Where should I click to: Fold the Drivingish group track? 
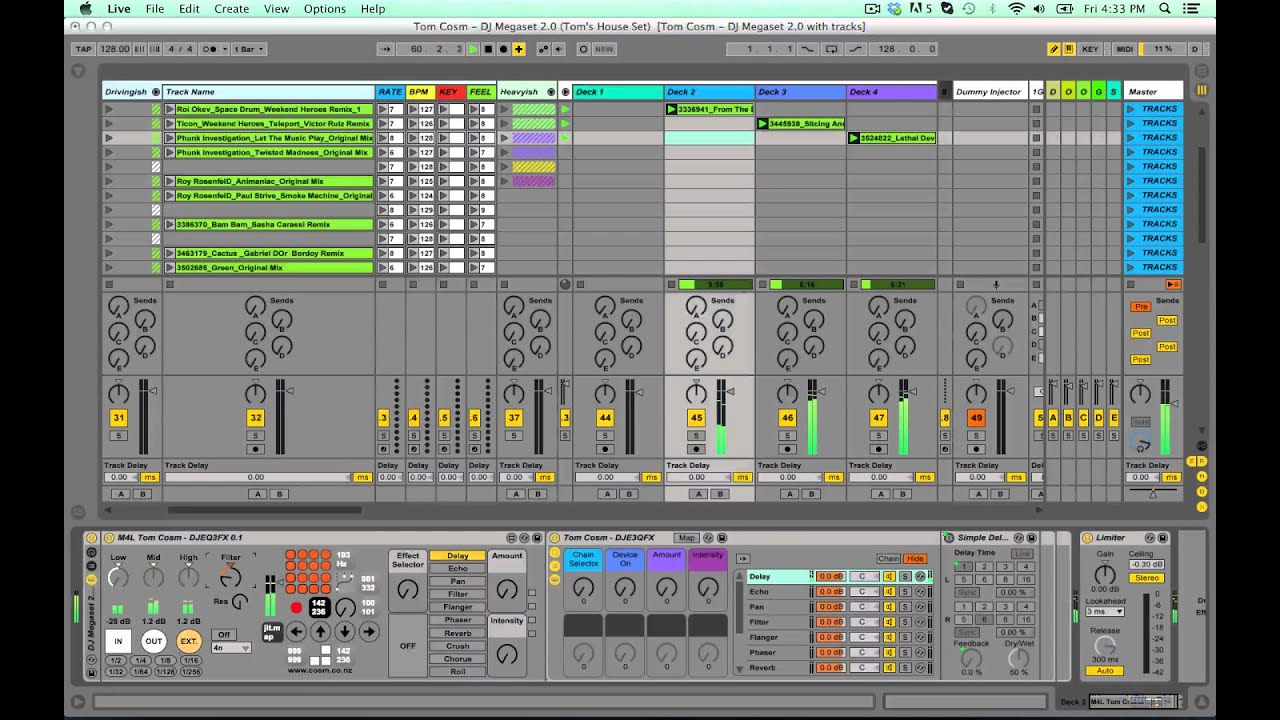tap(155, 92)
